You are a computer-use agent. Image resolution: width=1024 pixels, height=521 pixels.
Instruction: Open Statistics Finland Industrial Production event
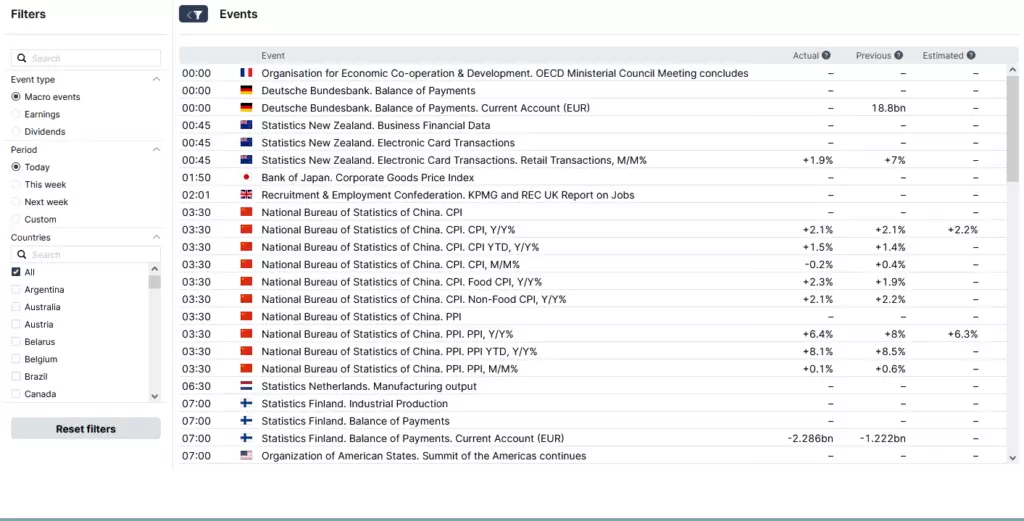355,403
